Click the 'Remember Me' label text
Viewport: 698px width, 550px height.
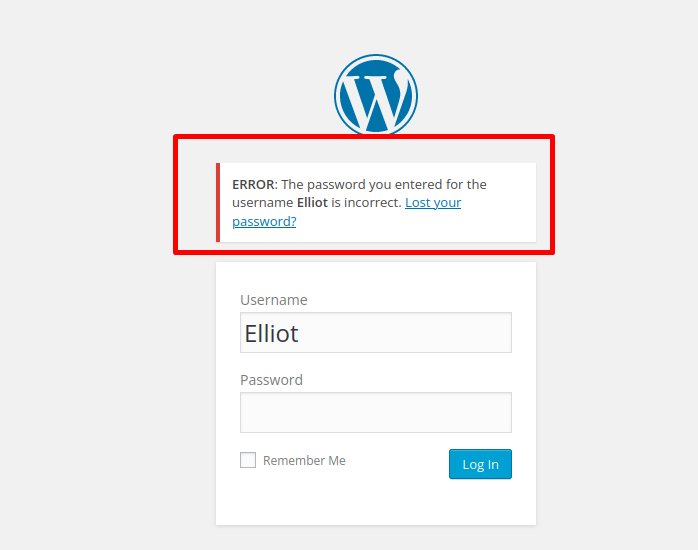(x=304, y=461)
